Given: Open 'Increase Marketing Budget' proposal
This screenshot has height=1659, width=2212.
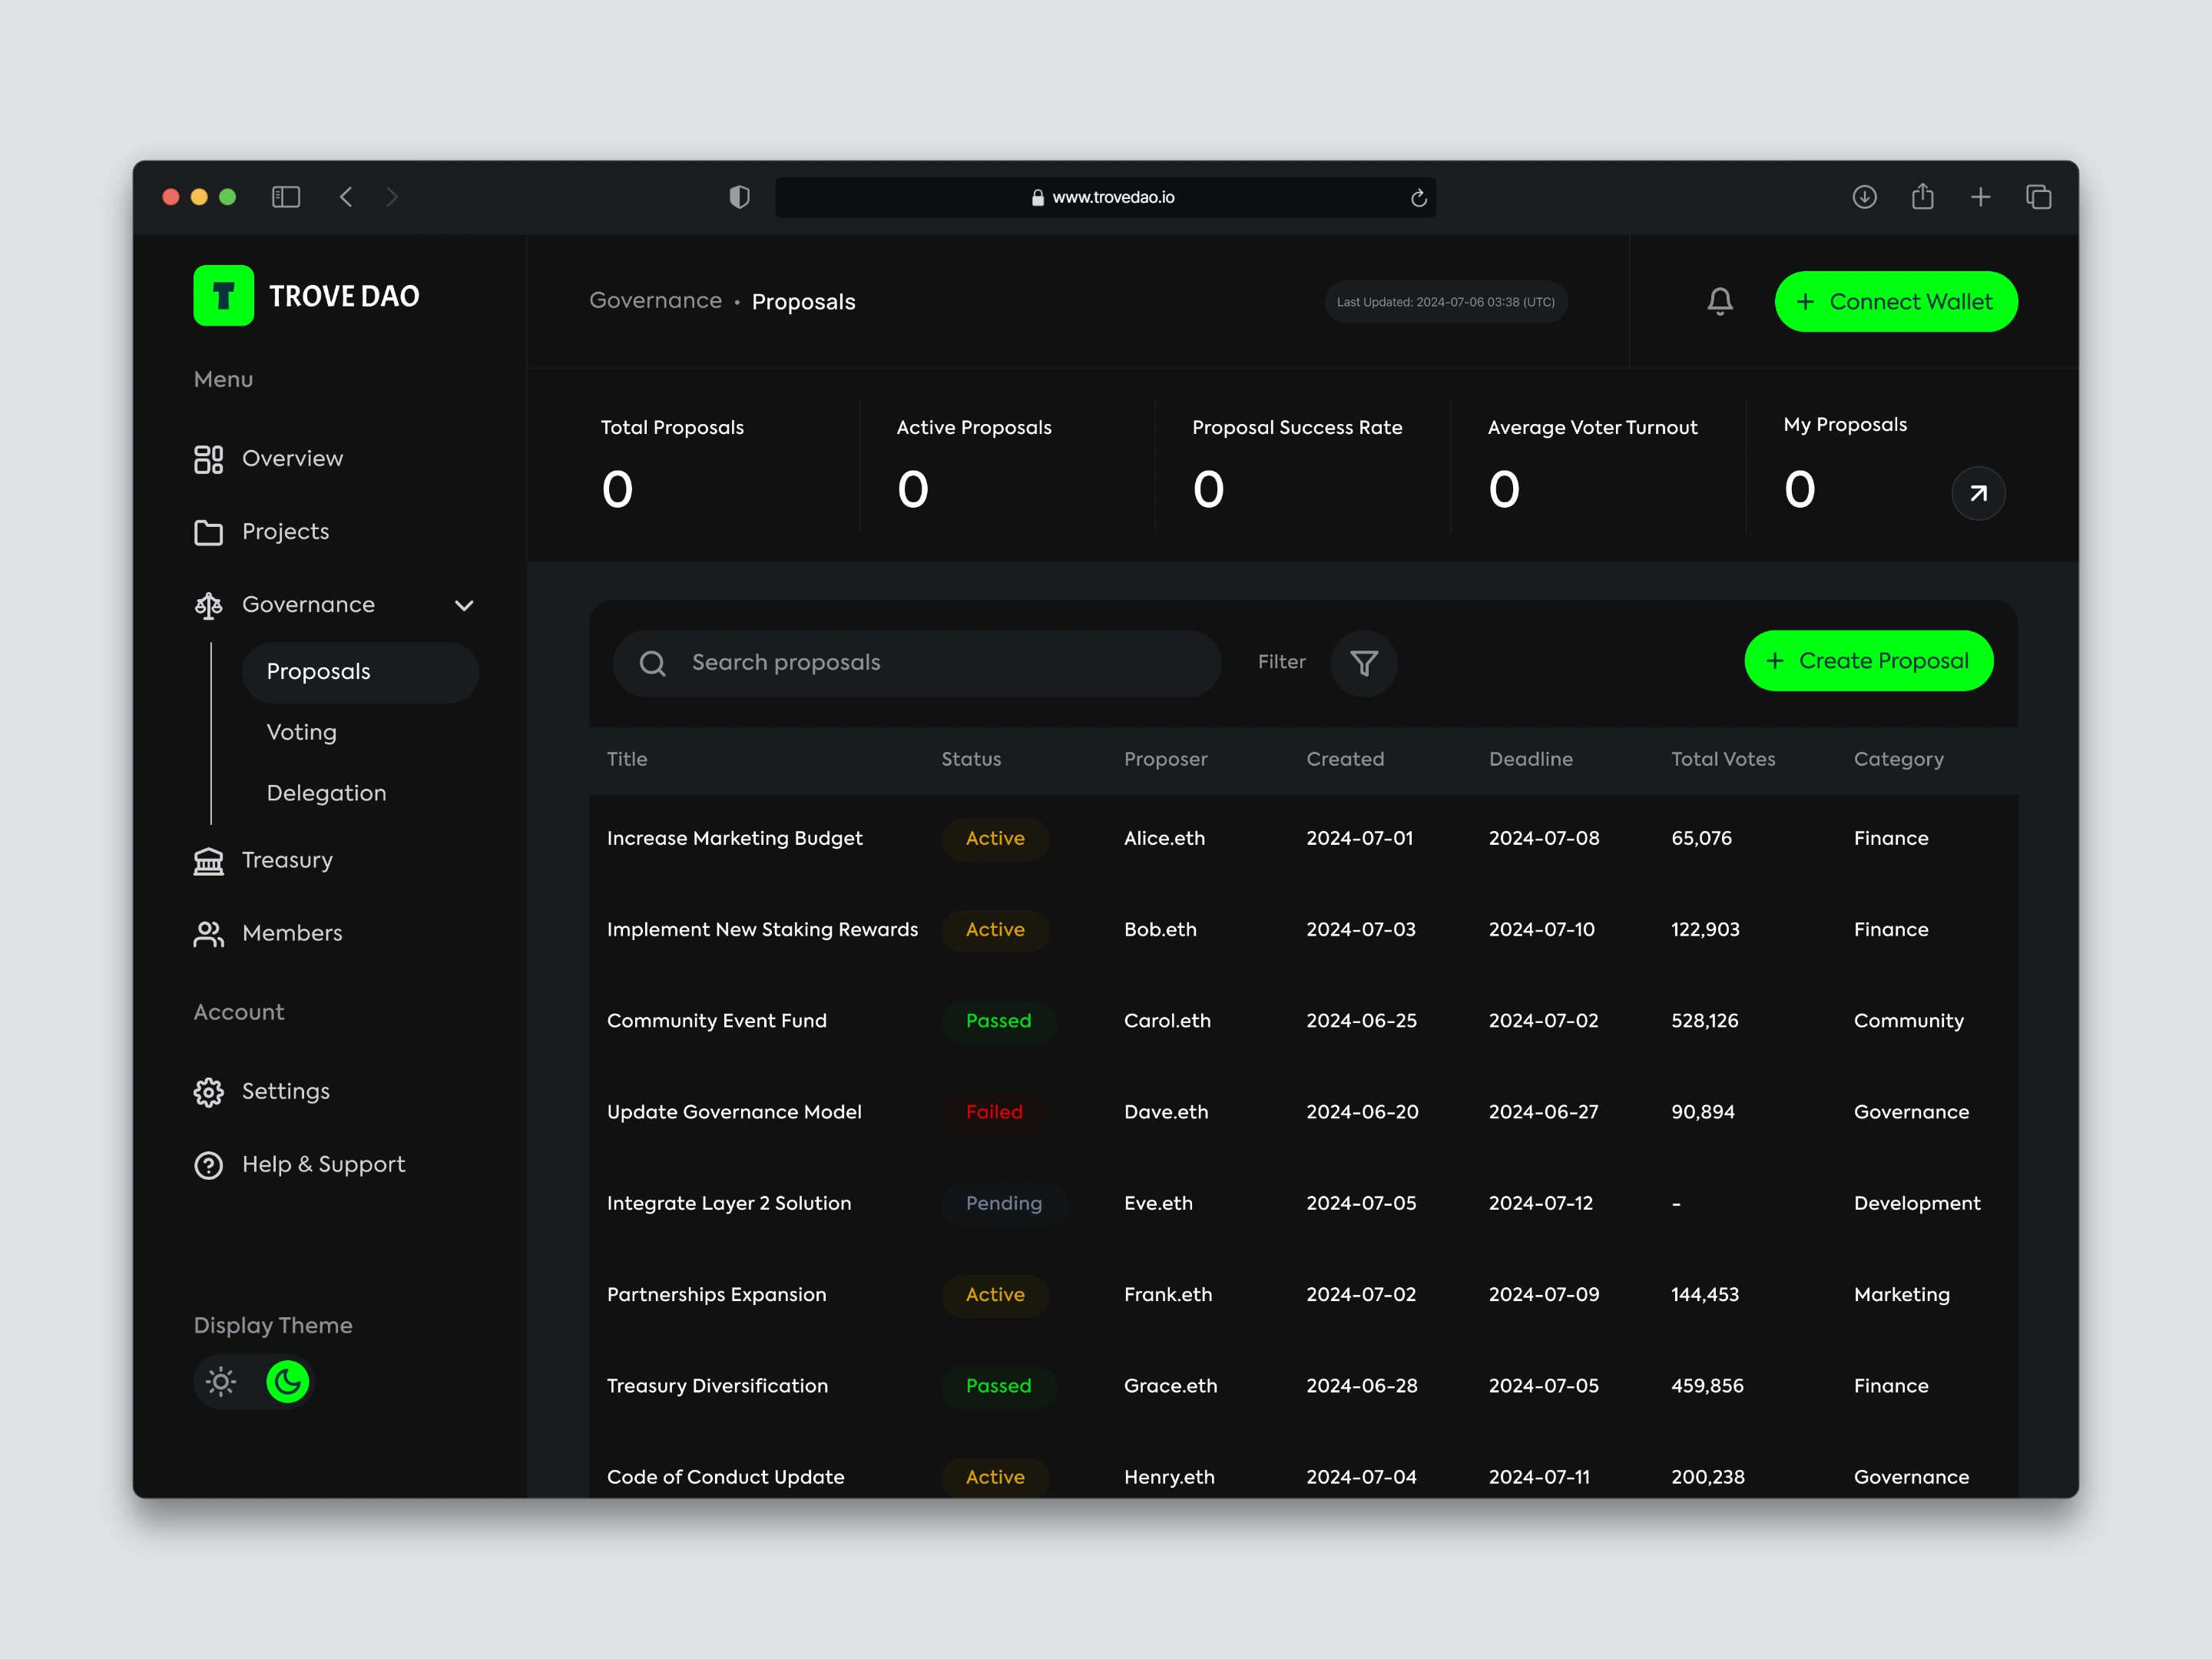Looking at the screenshot, I should [734, 838].
